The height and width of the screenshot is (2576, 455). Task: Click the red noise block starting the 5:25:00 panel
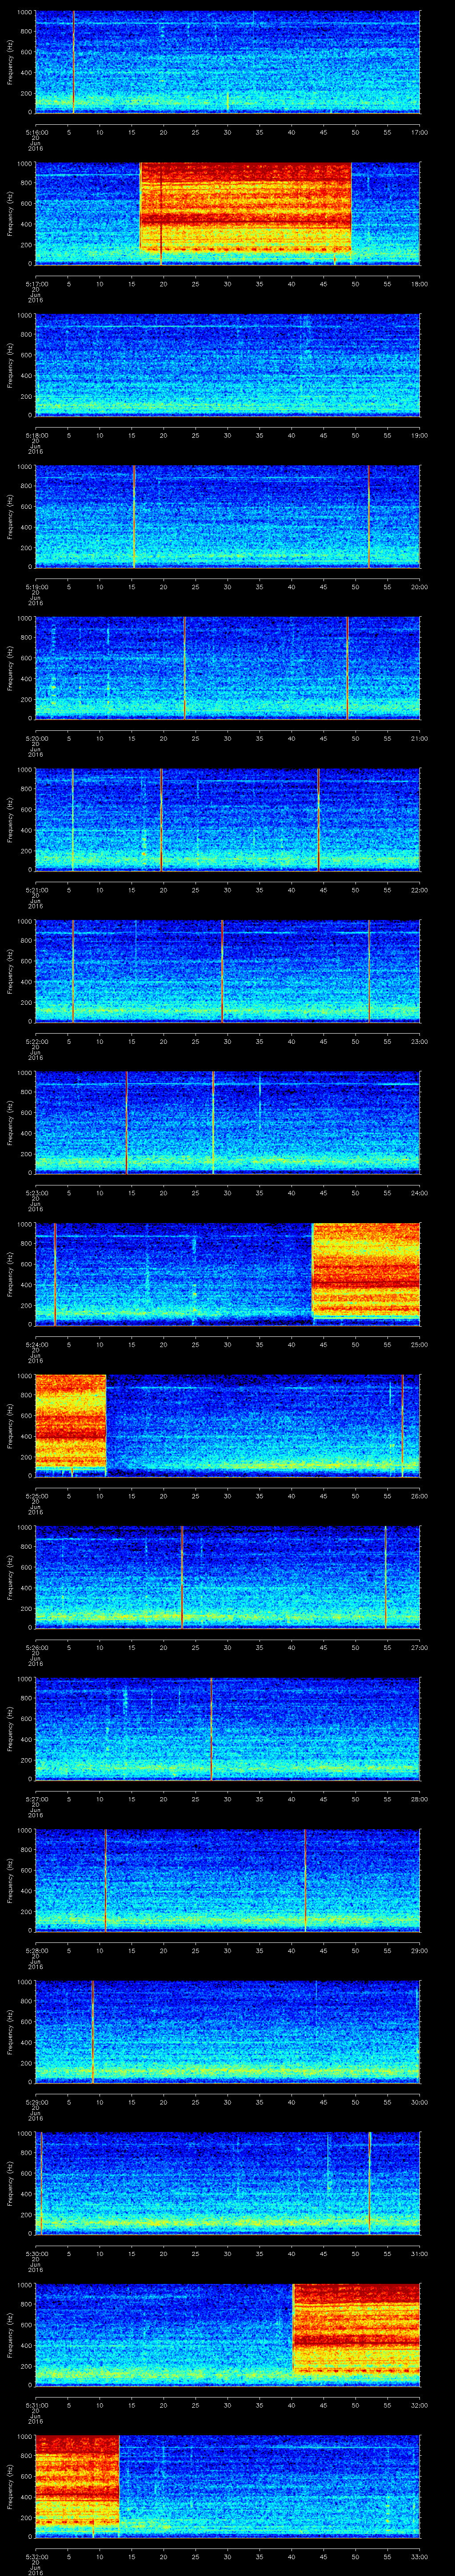[x=71, y=1421]
